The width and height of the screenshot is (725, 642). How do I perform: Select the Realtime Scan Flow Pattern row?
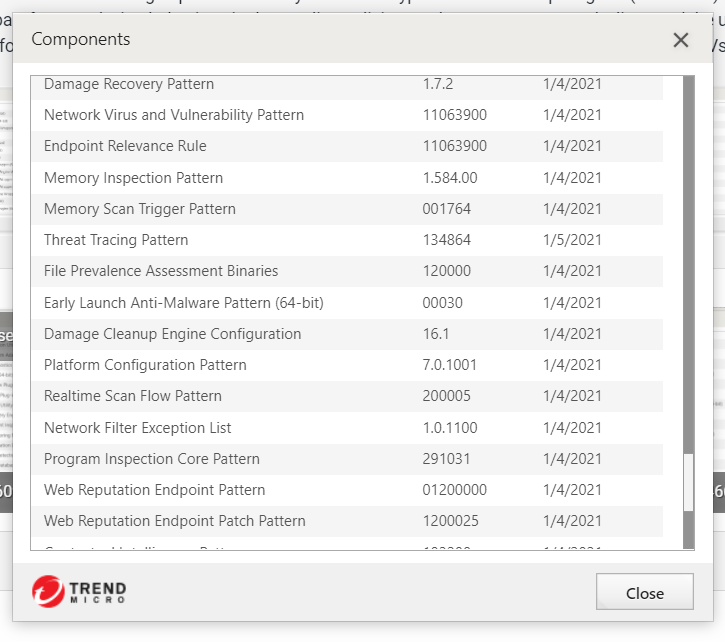(x=133, y=396)
